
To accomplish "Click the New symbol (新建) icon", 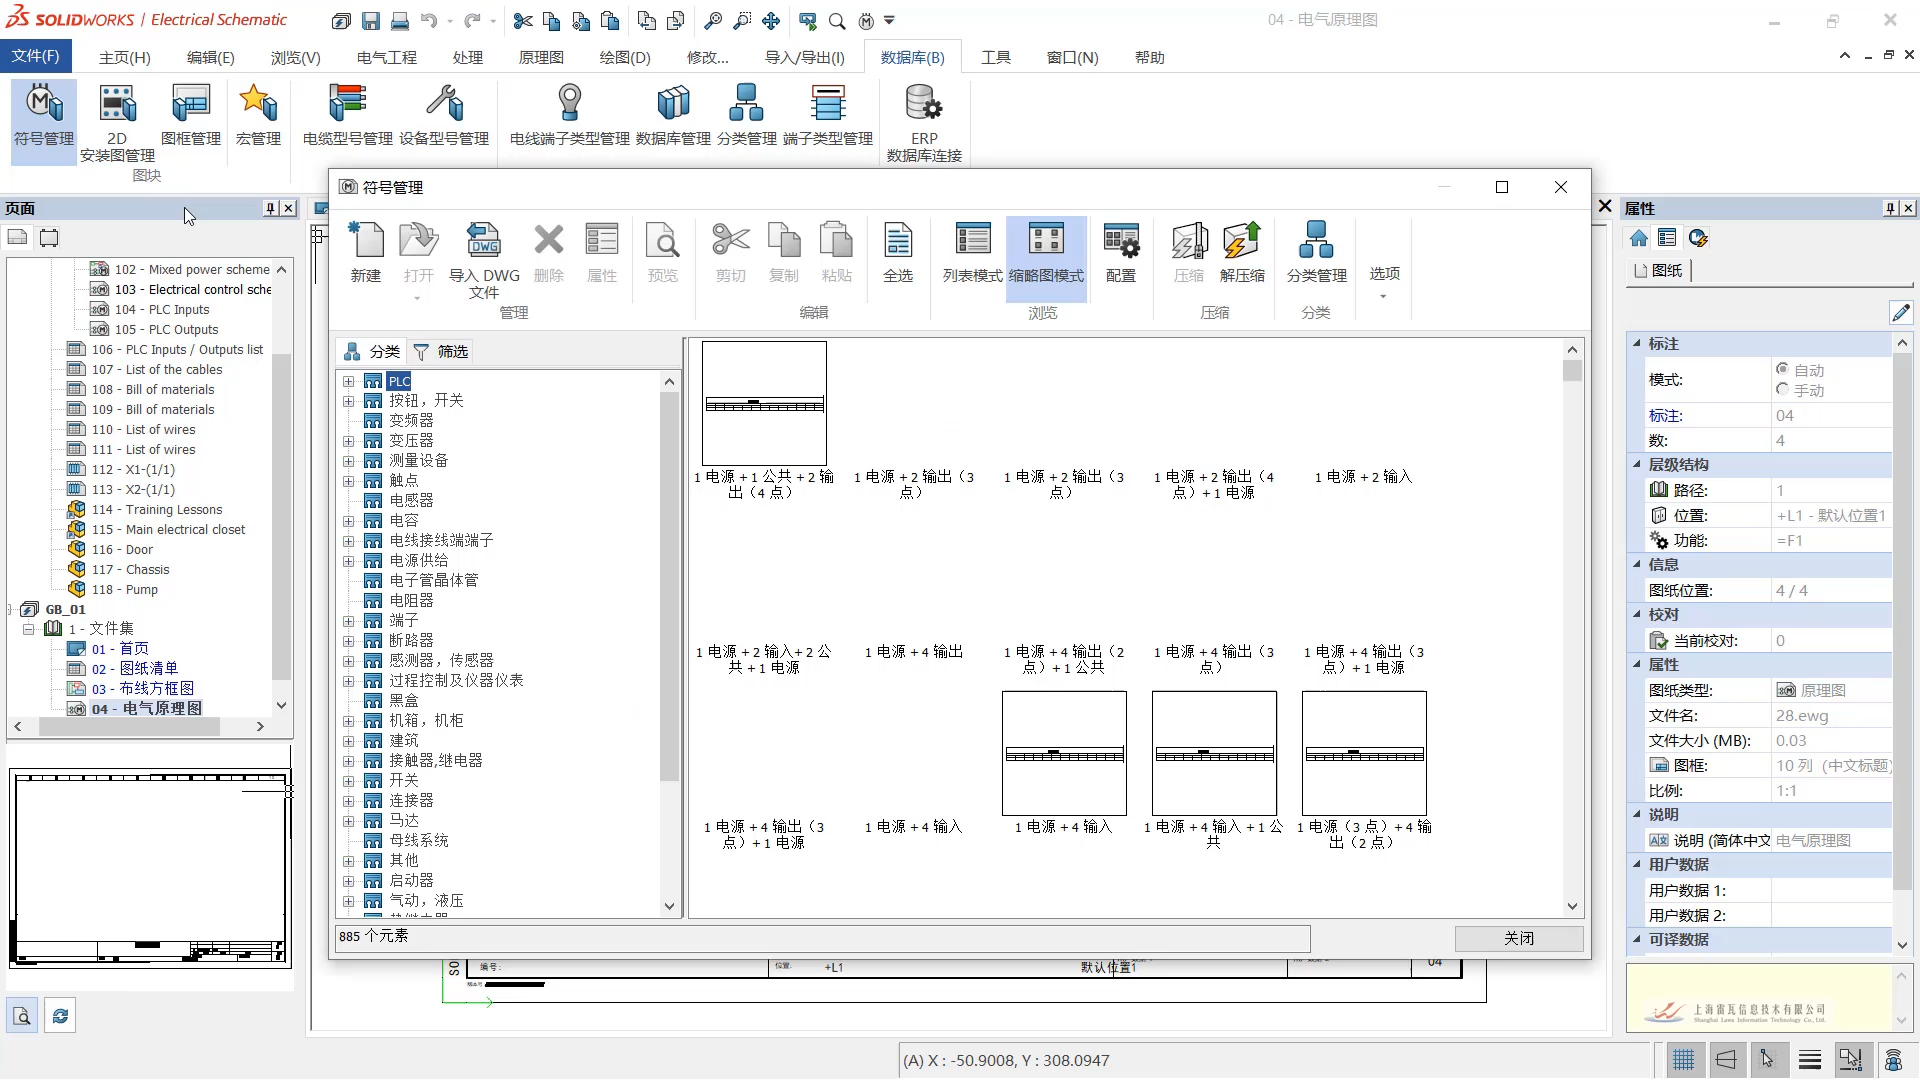I will click(x=366, y=253).
